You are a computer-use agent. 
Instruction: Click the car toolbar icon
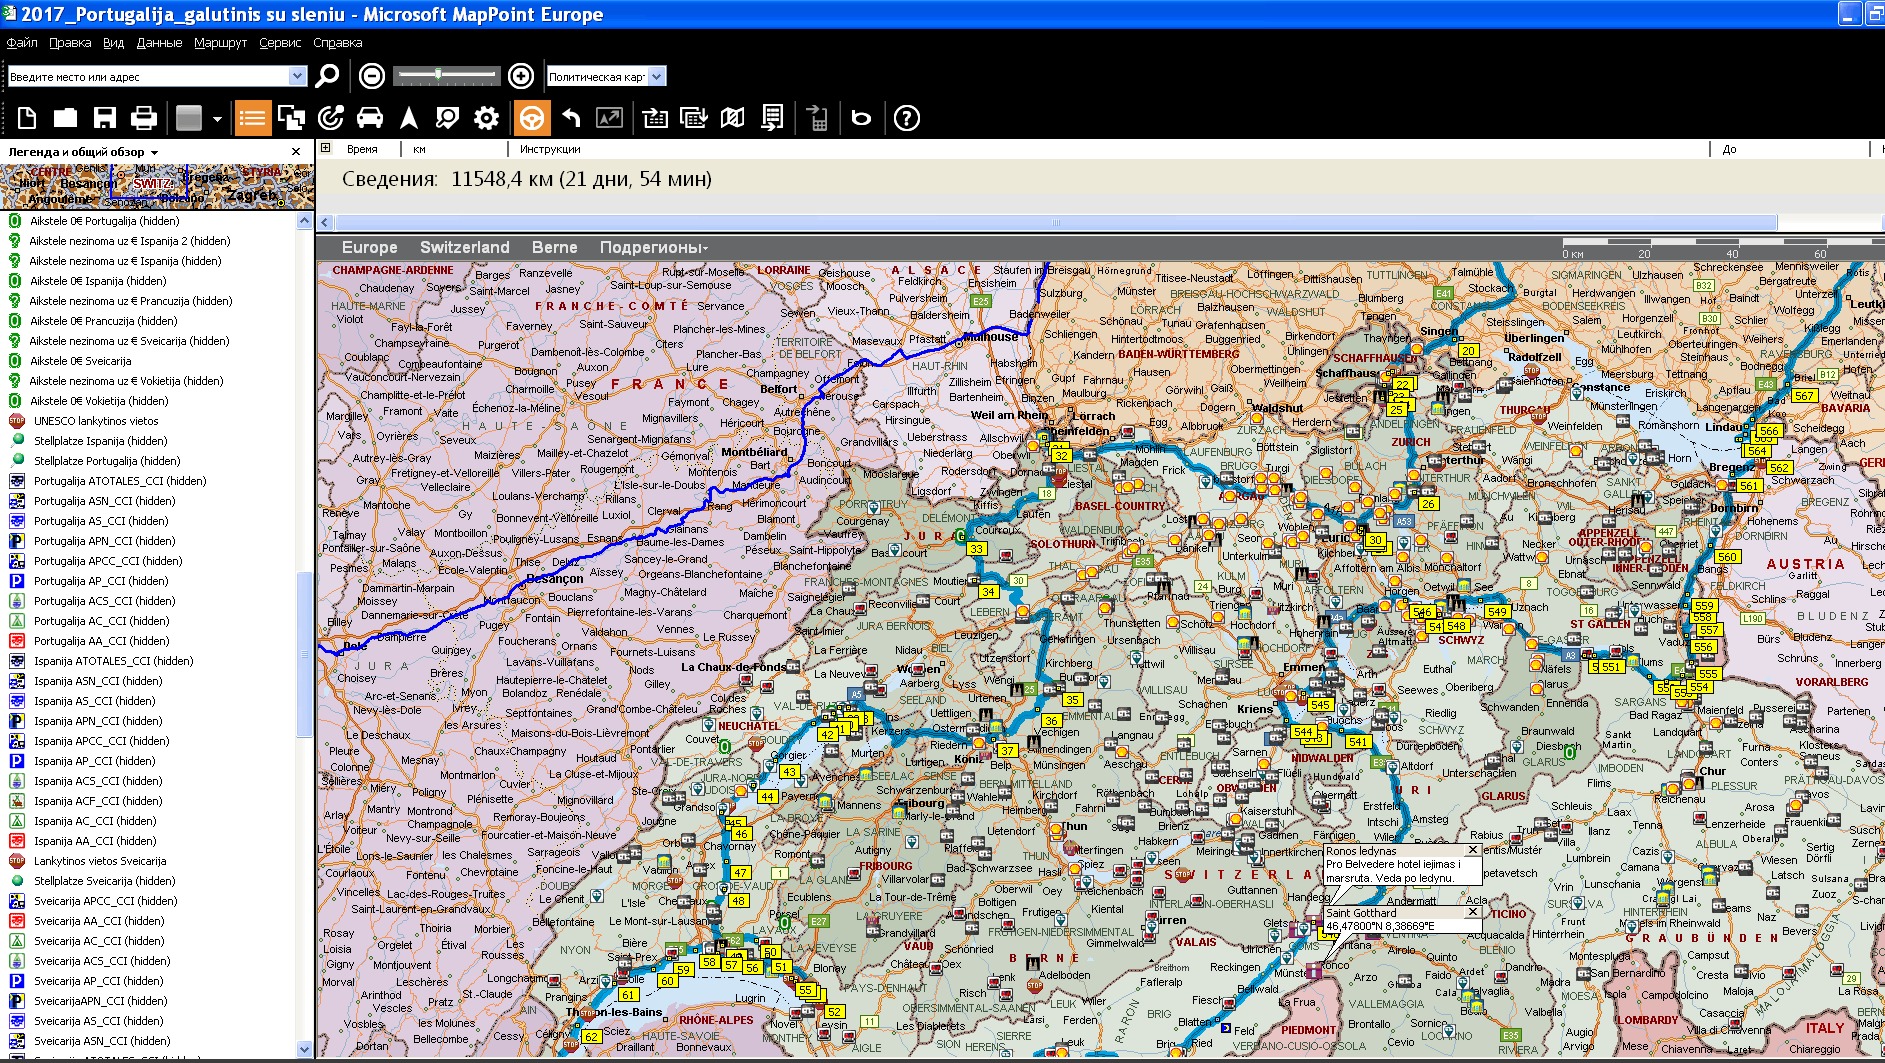pyautogui.click(x=369, y=118)
